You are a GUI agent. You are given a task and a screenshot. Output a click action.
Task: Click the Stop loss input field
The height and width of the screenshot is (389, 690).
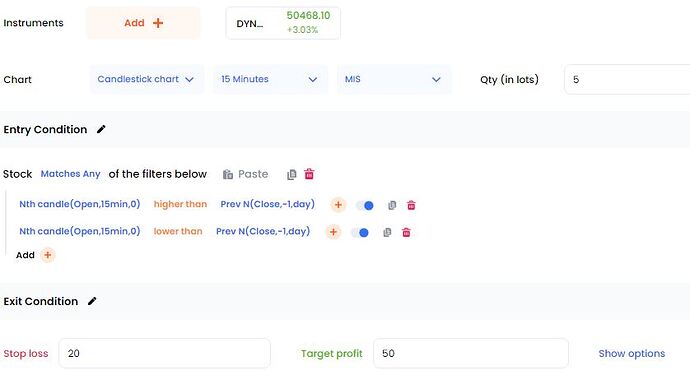tap(164, 353)
